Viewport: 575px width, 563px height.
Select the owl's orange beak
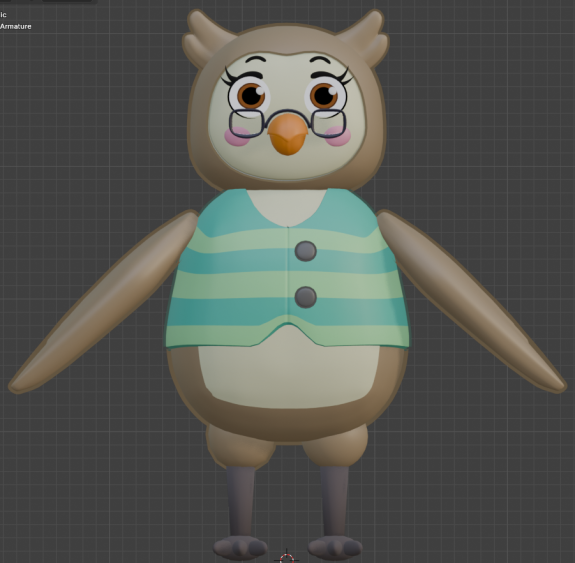[x=288, y=134]
